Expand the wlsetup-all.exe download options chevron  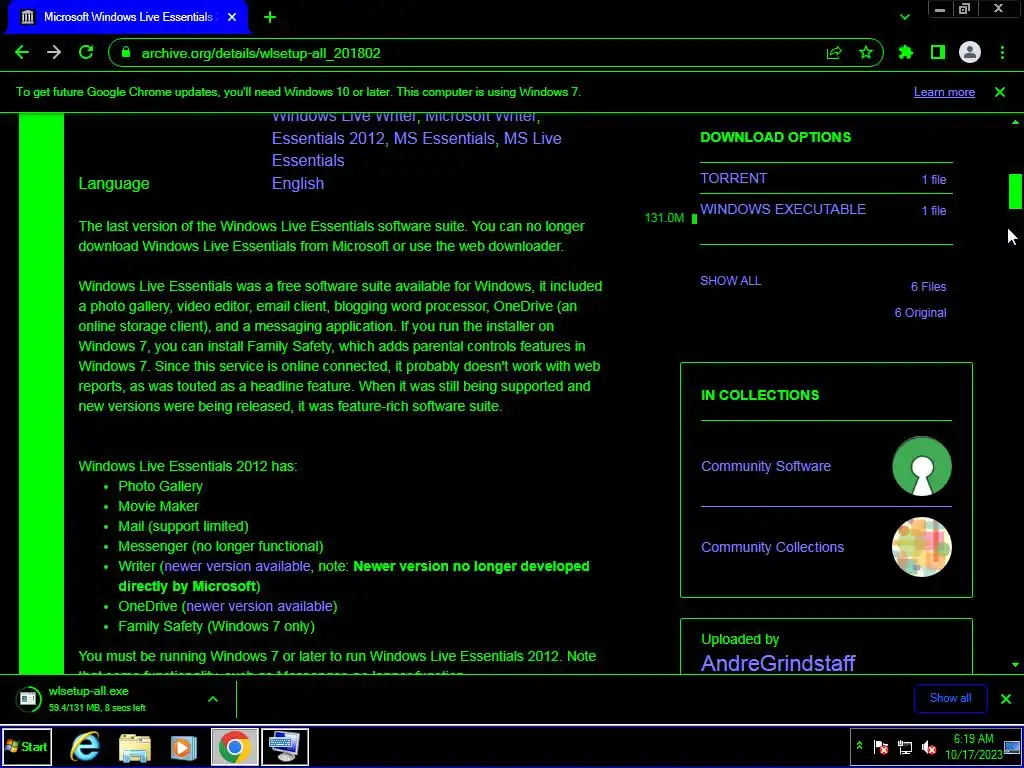pos(213,699)
